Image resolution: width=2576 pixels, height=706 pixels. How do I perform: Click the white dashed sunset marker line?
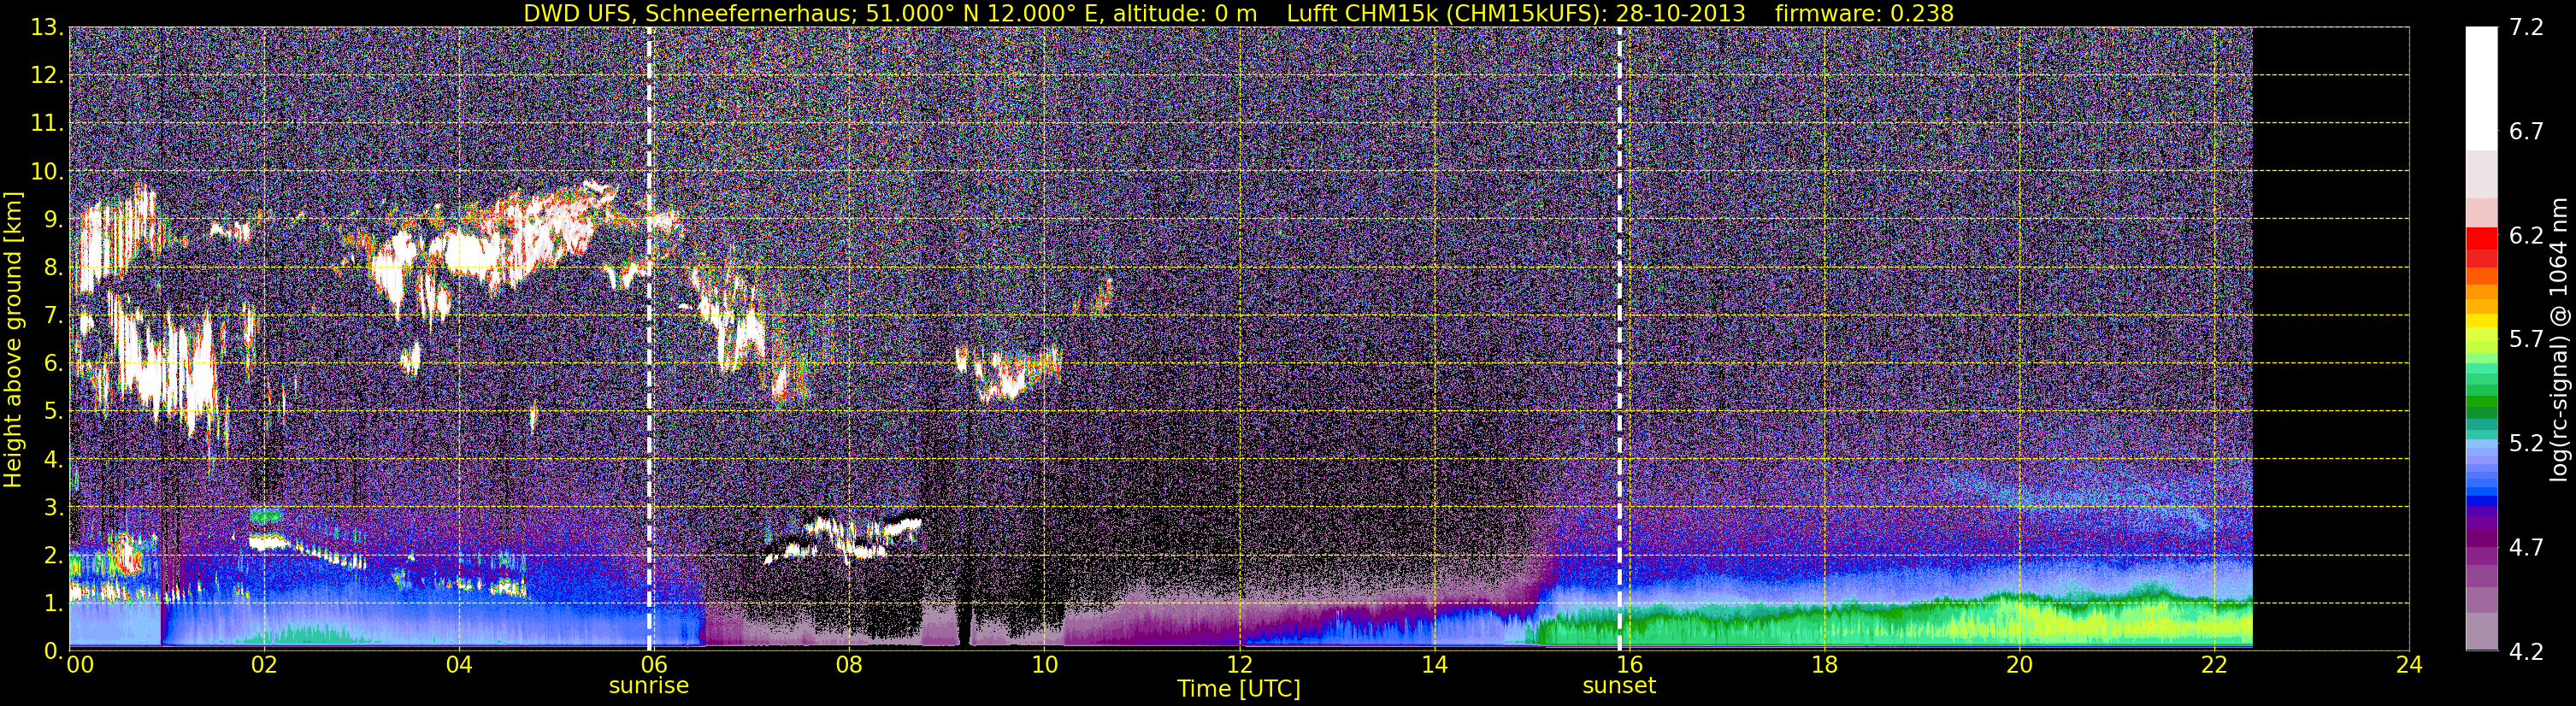coord(1619,338)
